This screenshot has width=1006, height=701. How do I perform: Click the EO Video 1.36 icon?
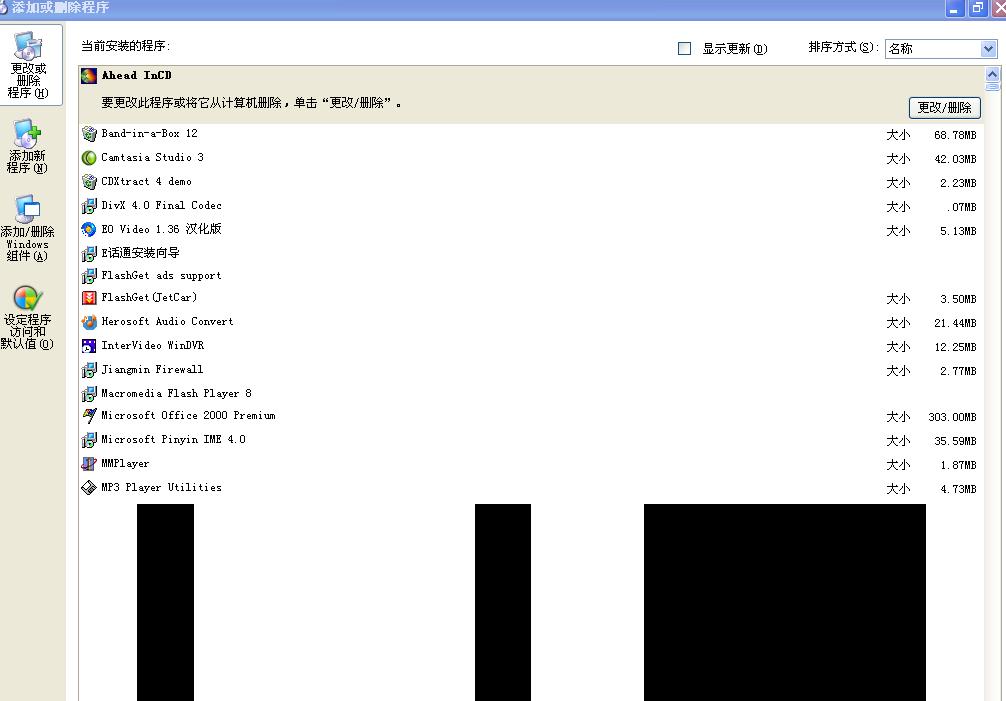coord(89,230)
